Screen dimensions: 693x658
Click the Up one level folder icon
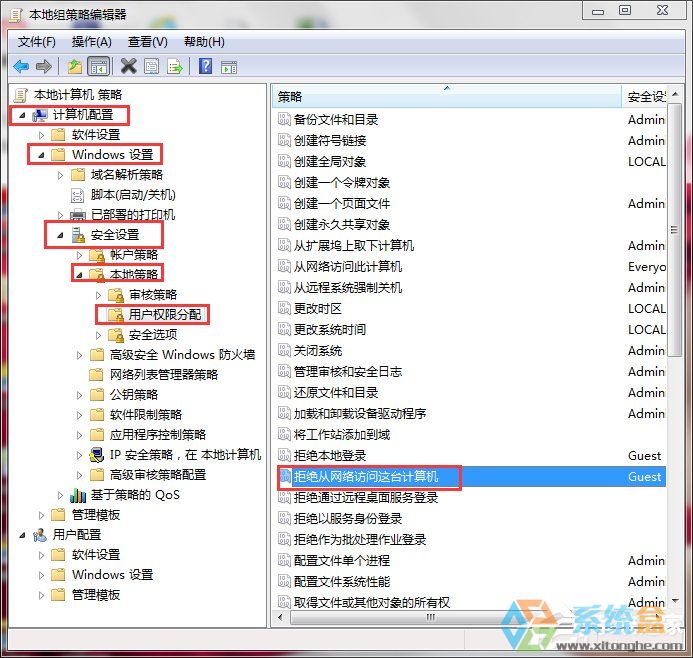click(x=75, y=67)
